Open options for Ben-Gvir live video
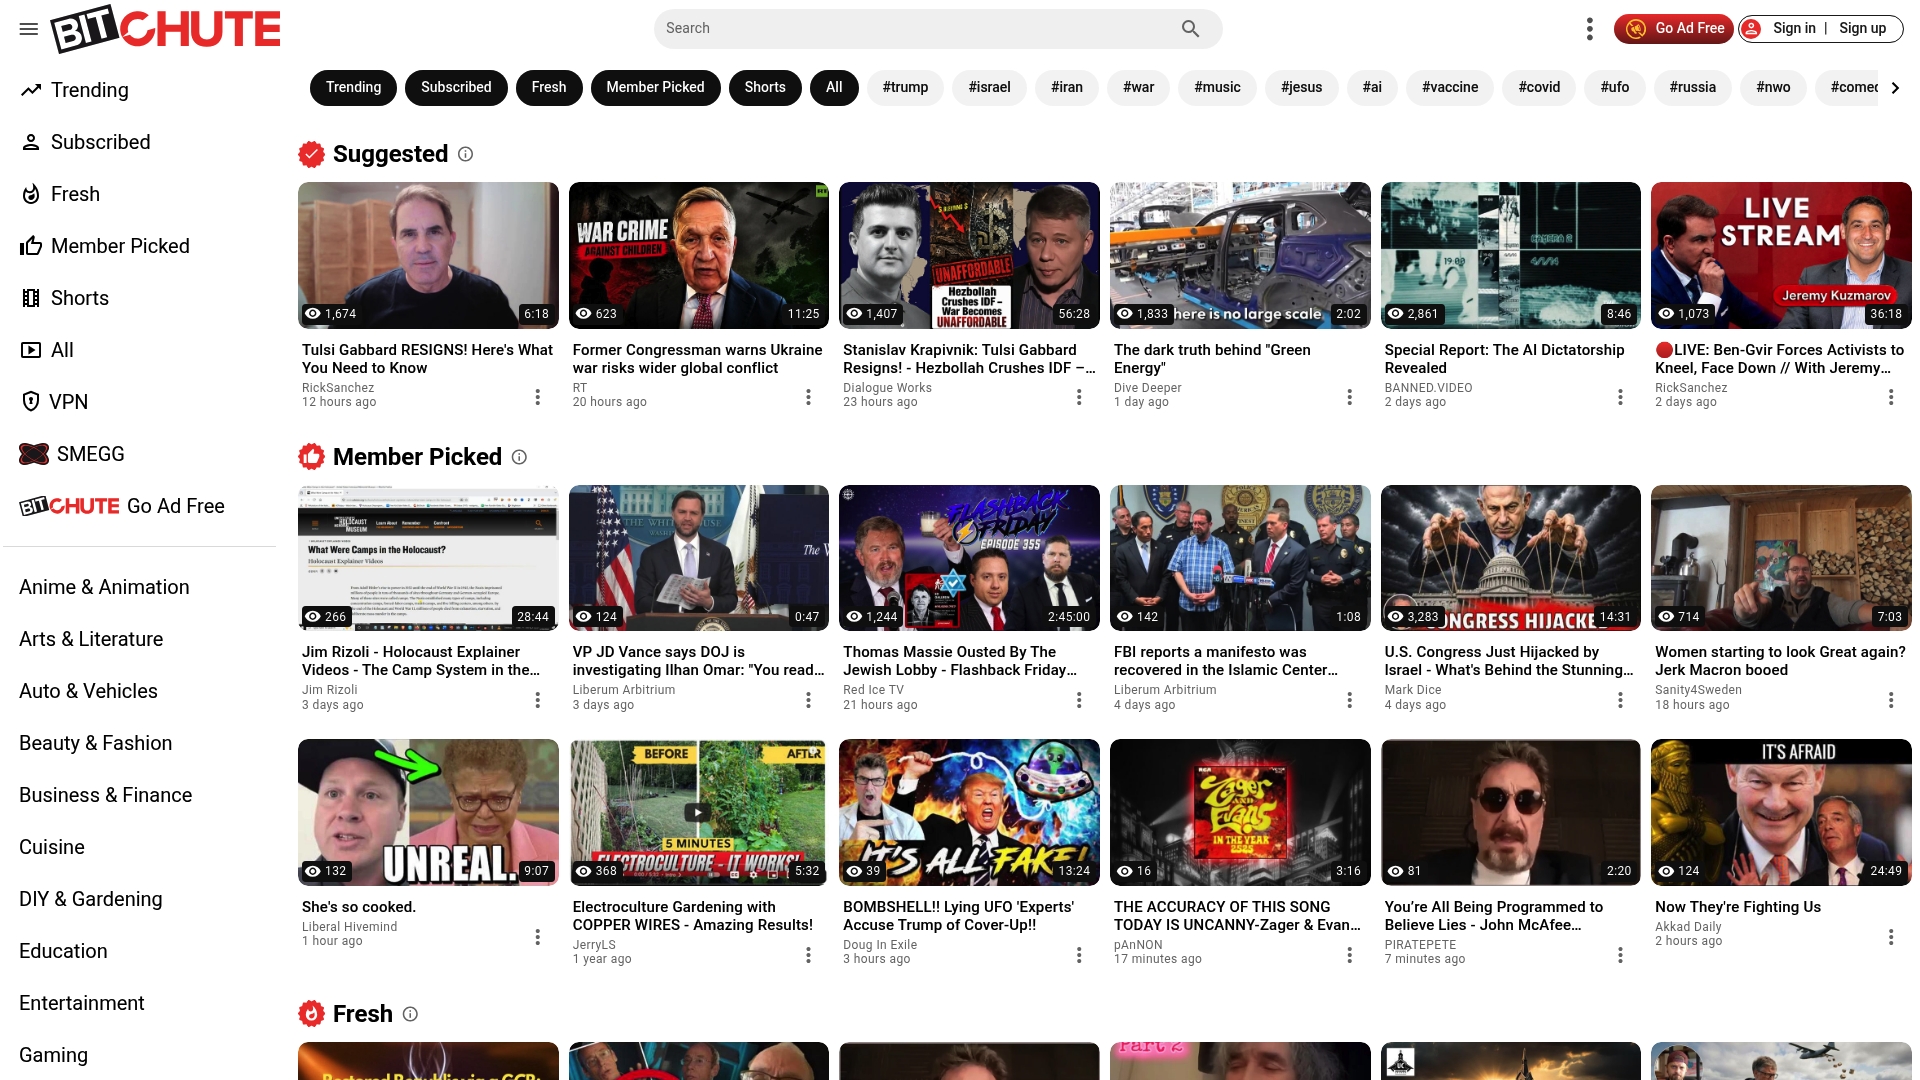Image resolution: width=1920 pixels, height=1080 pixels. click(x=1891, y=397)
